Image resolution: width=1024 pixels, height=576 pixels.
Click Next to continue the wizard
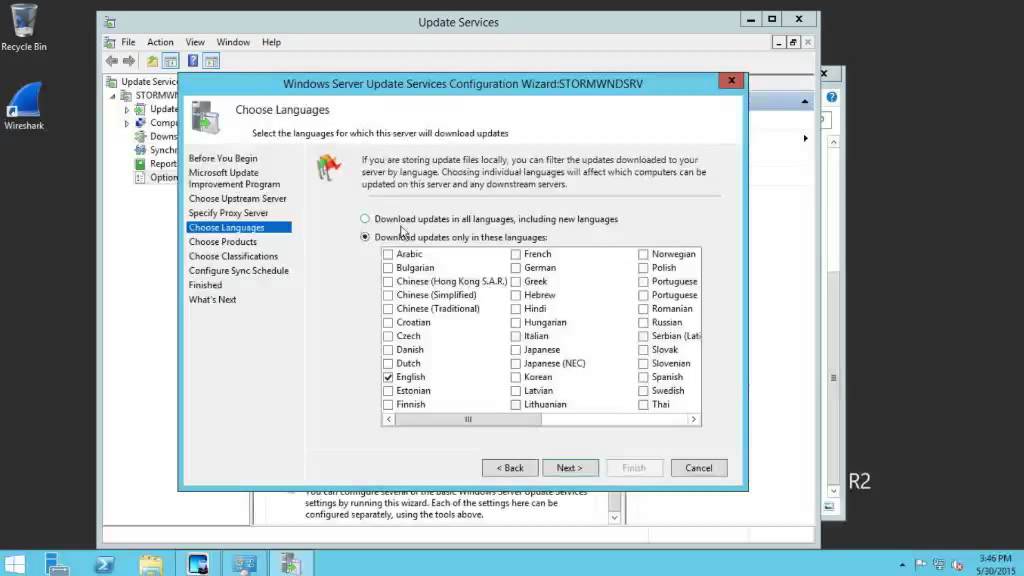[570, 468]
